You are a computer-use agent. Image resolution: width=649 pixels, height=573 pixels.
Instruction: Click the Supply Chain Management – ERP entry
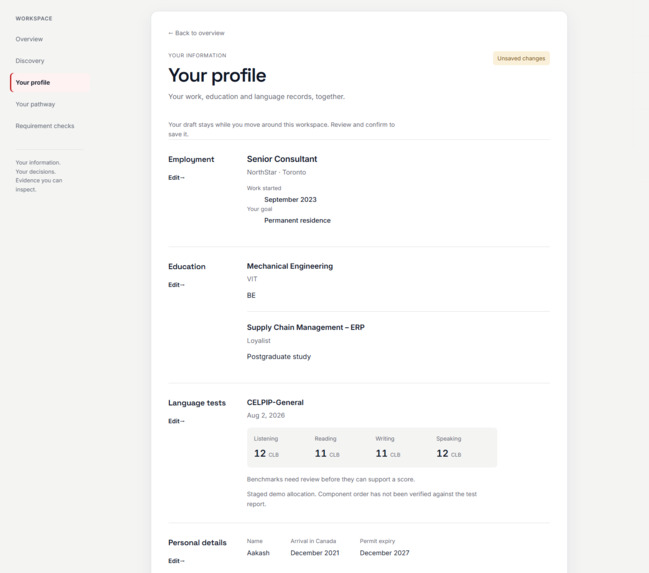[x=305, y=327]
